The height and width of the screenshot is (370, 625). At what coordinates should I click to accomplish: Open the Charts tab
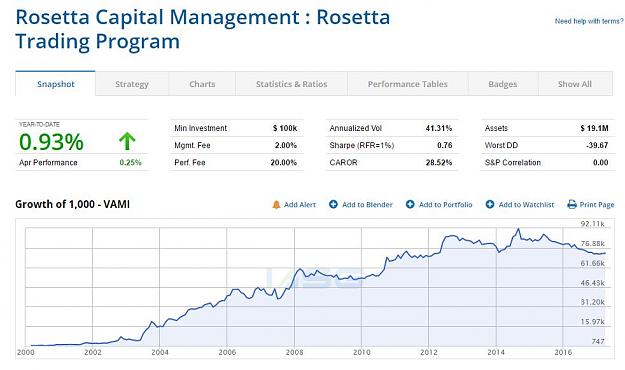click(202, 84)
